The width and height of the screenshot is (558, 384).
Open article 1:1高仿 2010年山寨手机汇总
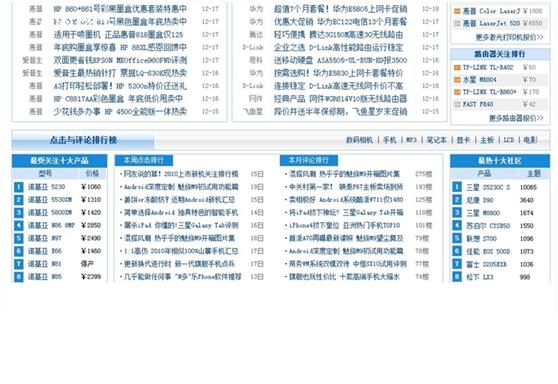pos(181,251)
